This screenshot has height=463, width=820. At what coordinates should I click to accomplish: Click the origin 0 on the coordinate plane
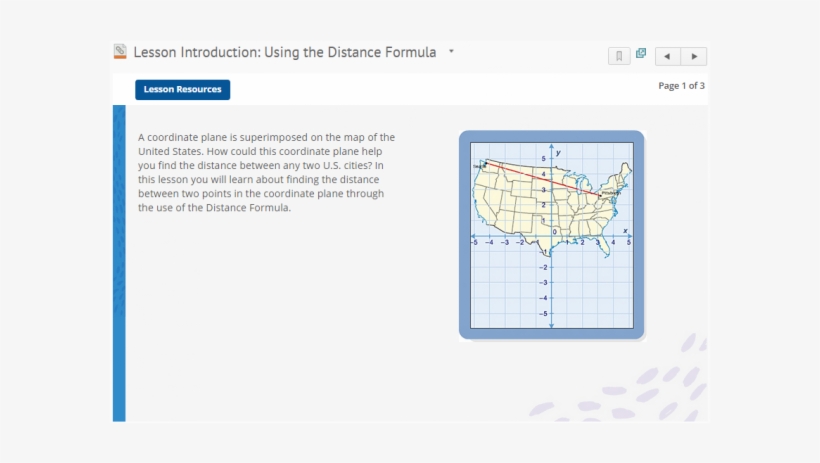tap(555, 232)
